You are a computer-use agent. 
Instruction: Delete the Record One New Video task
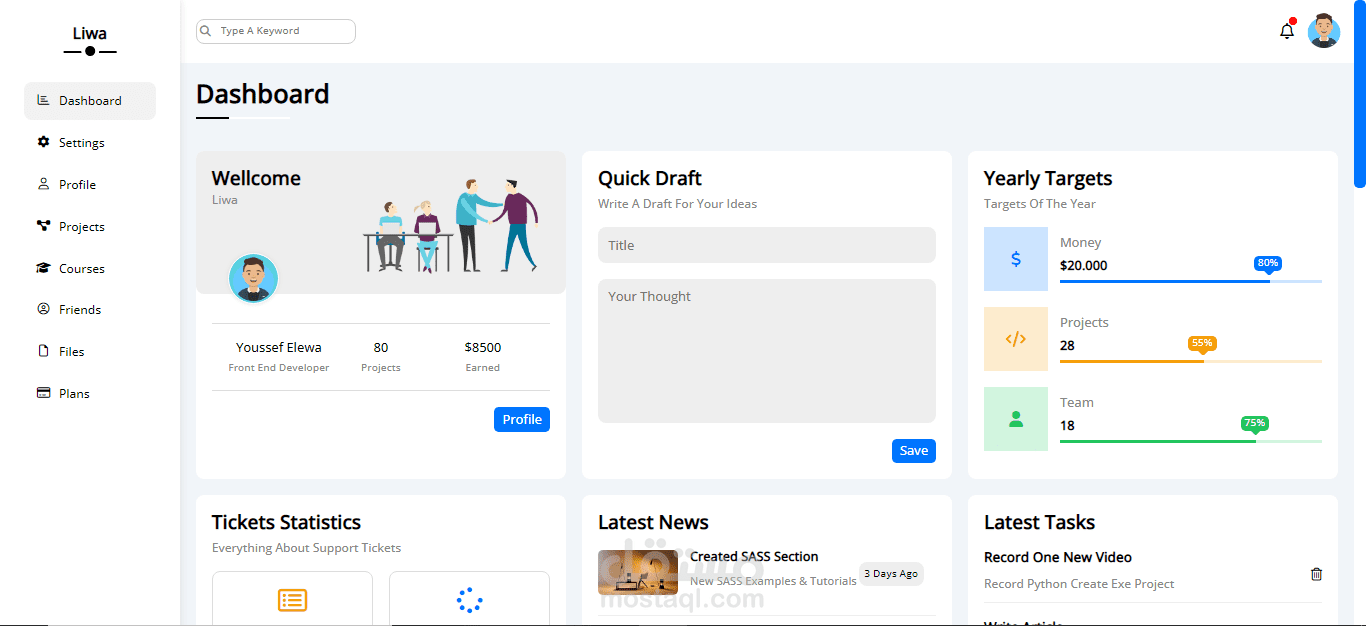pyautogui.click(x=1316, y=574)
